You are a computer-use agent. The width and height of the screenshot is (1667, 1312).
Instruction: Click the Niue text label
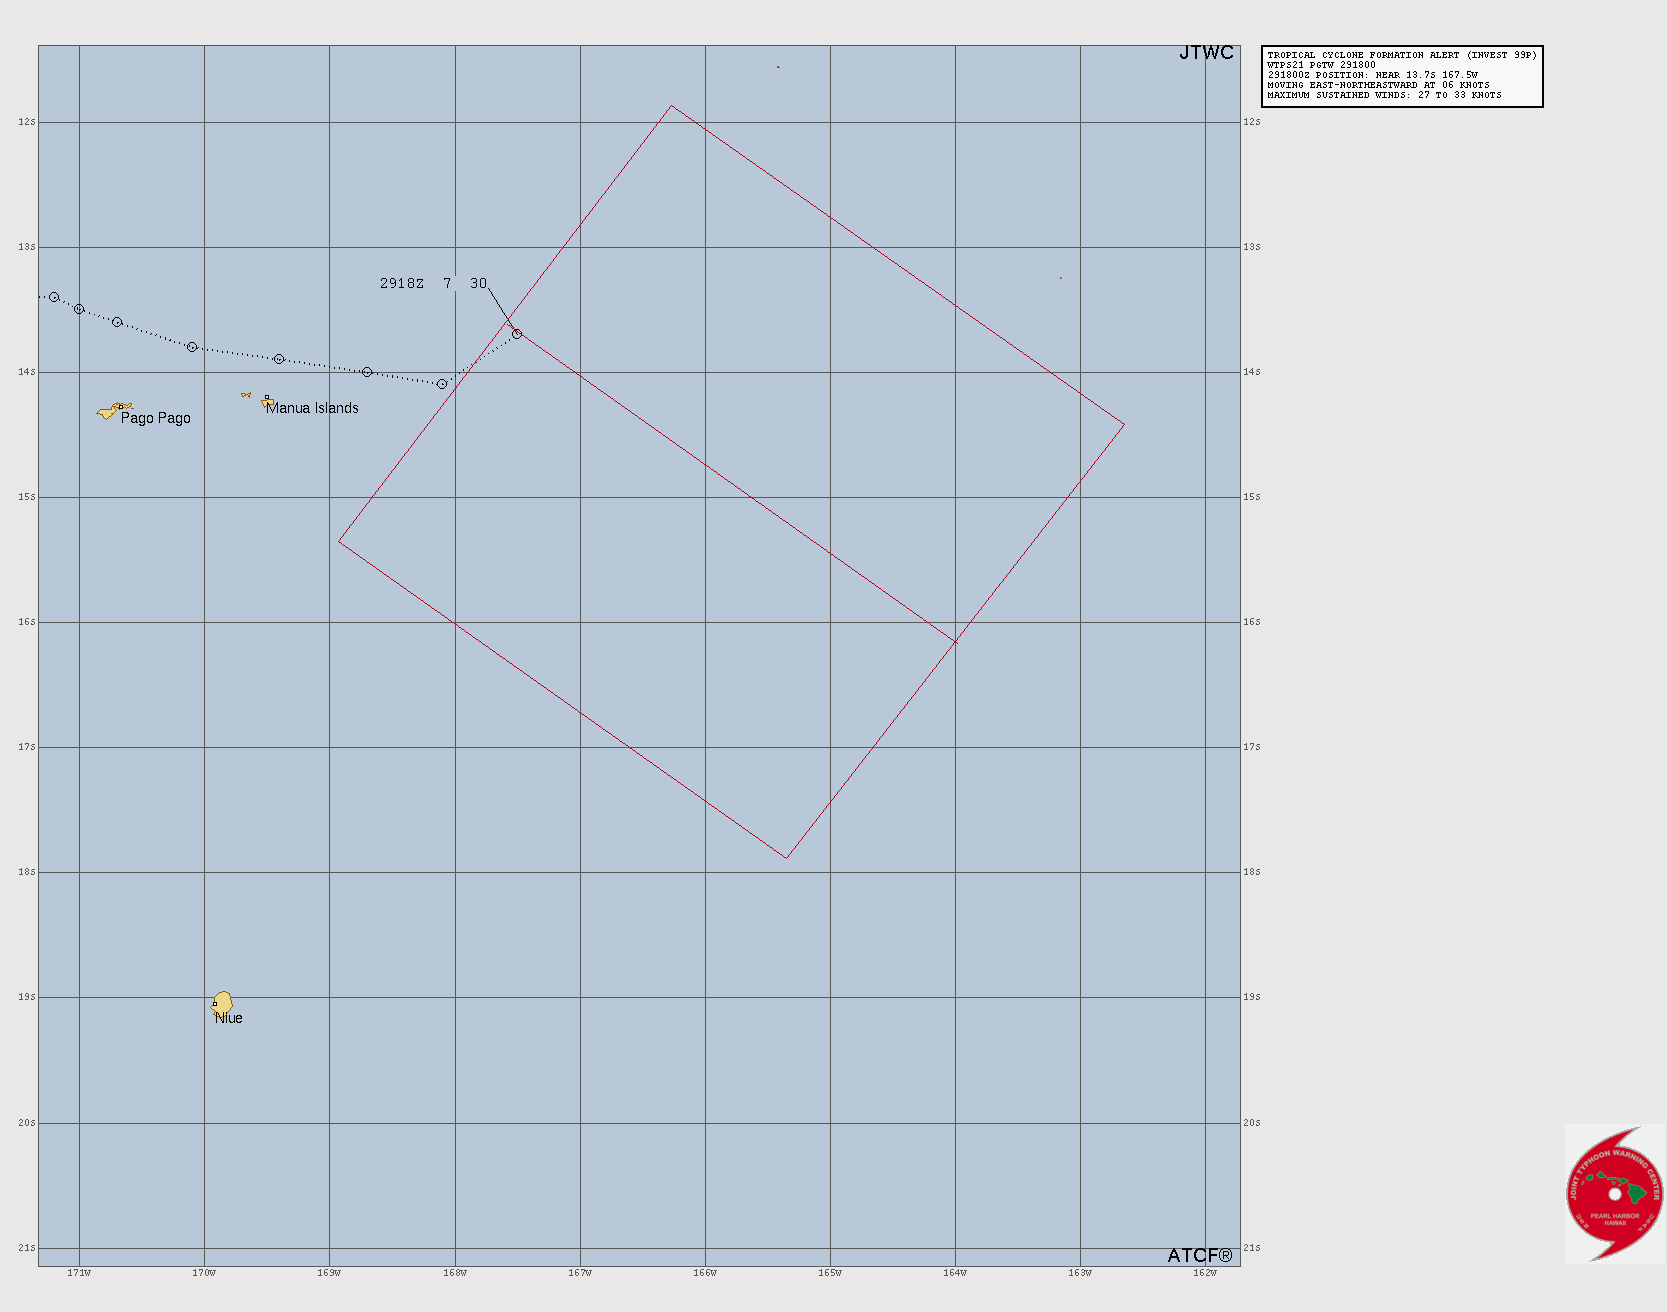click(x=229, y=1018)
